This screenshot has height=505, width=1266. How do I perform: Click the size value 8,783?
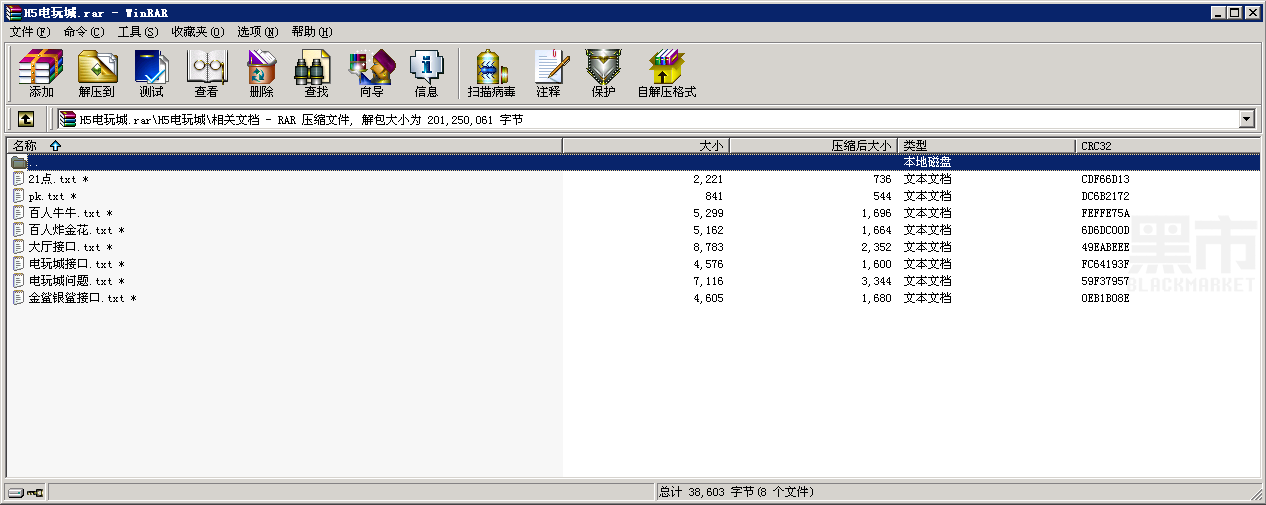pos(708,247)
